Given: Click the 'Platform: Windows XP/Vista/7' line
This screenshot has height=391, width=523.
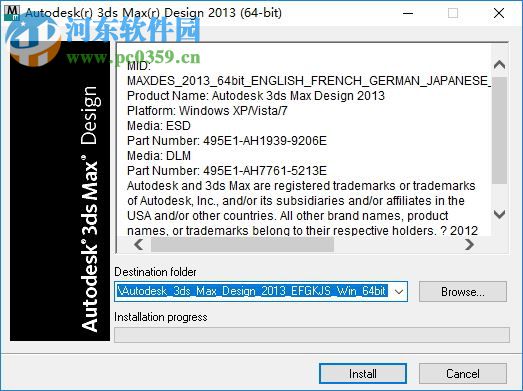Looking at the screenshot, I should (x=207, y=111).
